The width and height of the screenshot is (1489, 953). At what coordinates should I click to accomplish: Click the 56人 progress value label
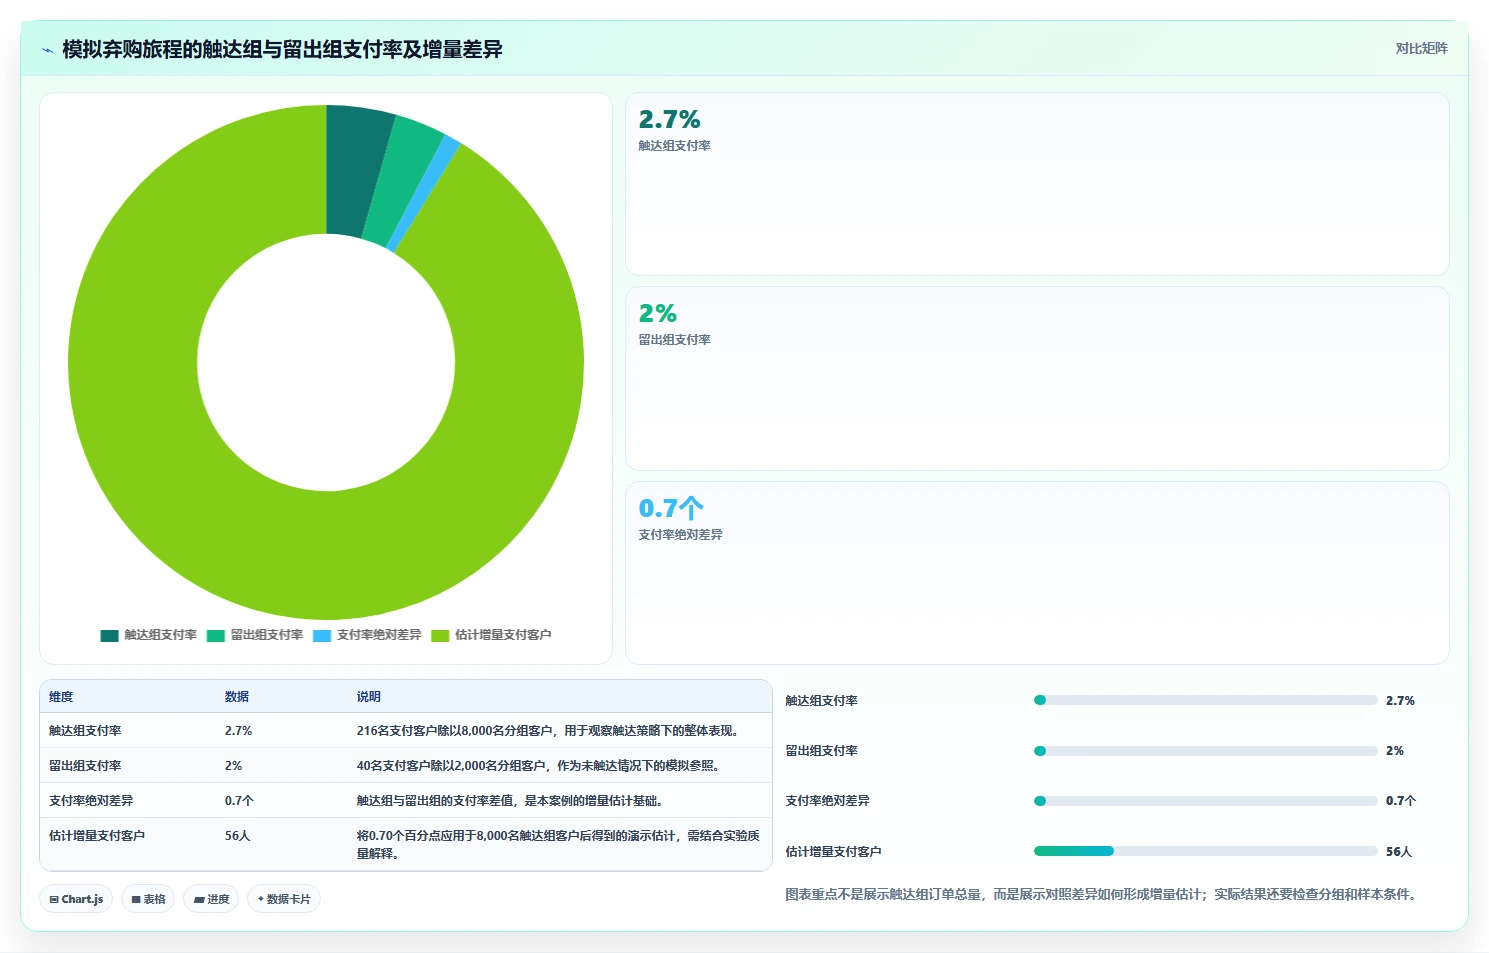click(1399, 852)
